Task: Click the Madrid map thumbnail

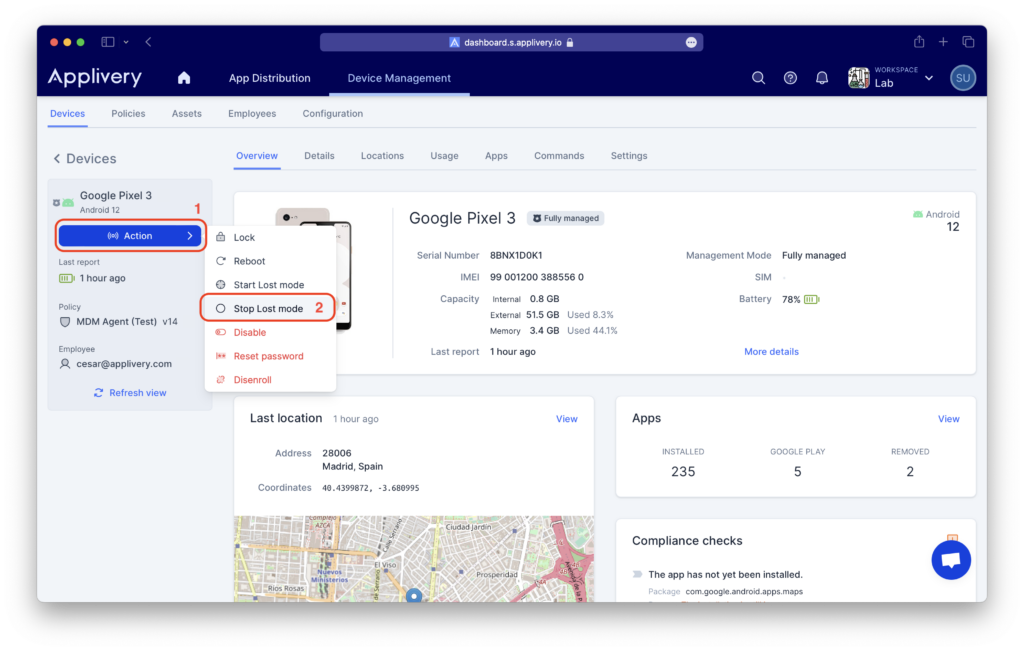Action: point(414,559)
